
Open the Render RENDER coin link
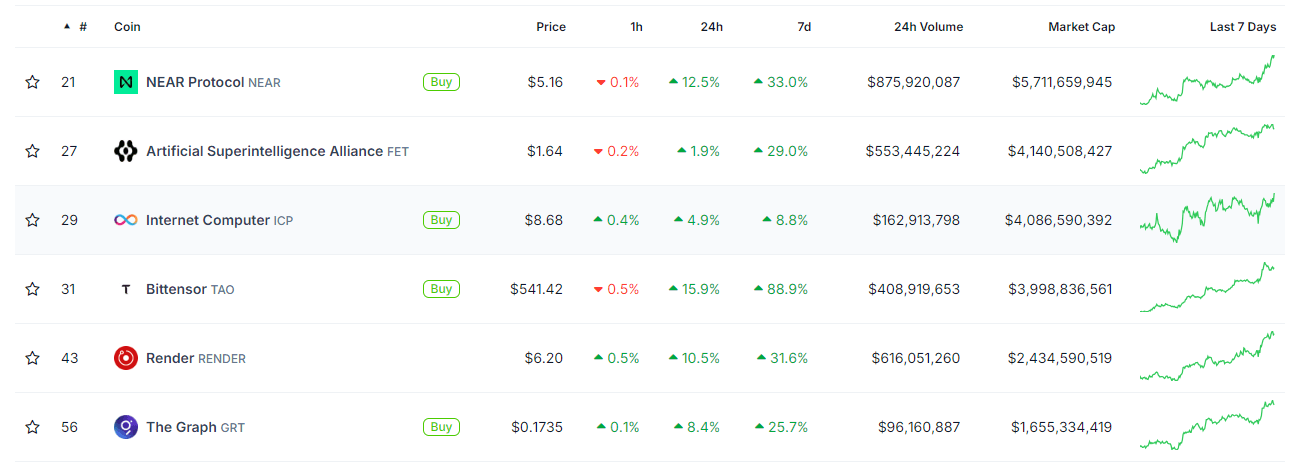click(x=195, y=358)
